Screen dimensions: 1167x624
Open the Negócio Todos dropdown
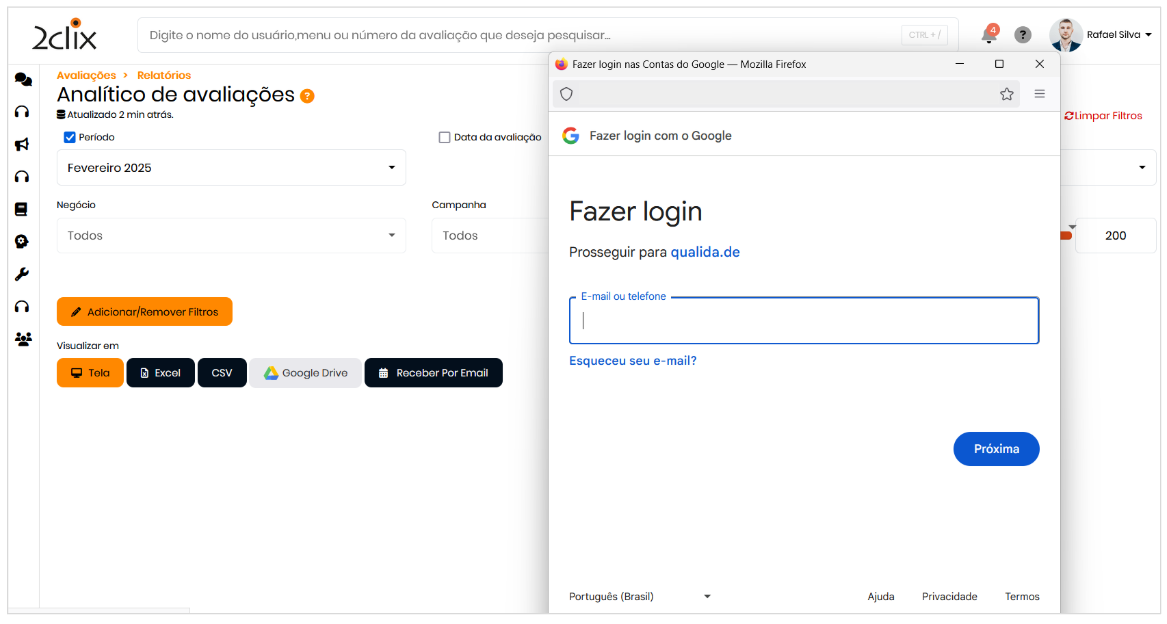point(231,236)
